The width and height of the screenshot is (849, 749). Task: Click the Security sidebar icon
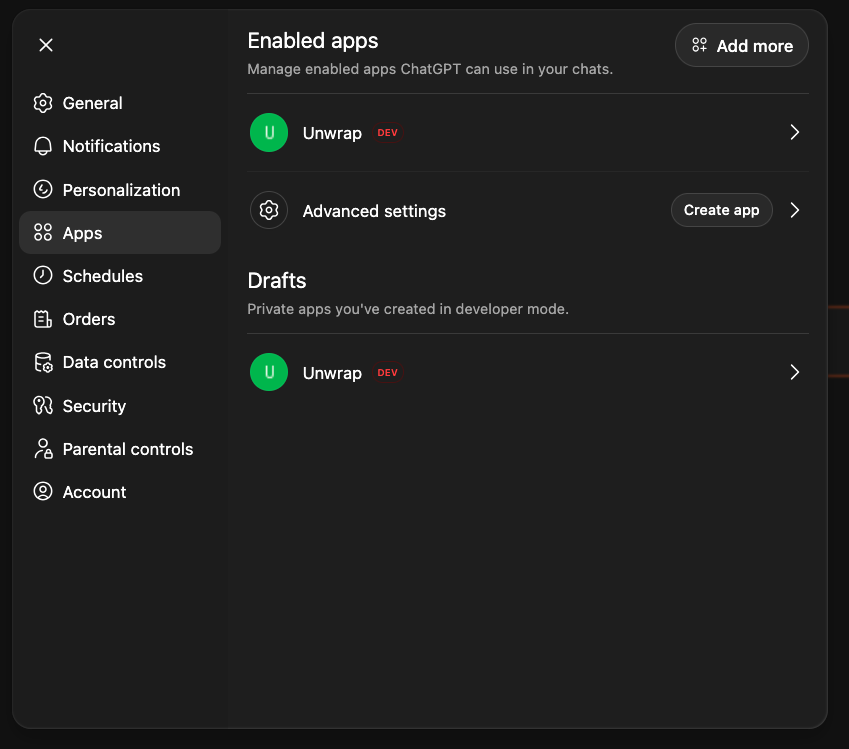coord(43,406)
